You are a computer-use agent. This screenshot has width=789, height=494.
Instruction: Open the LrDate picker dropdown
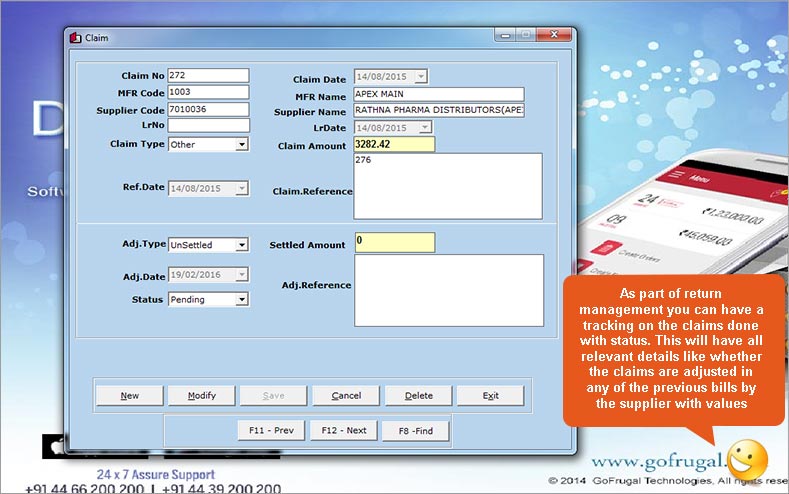[425, 128]
